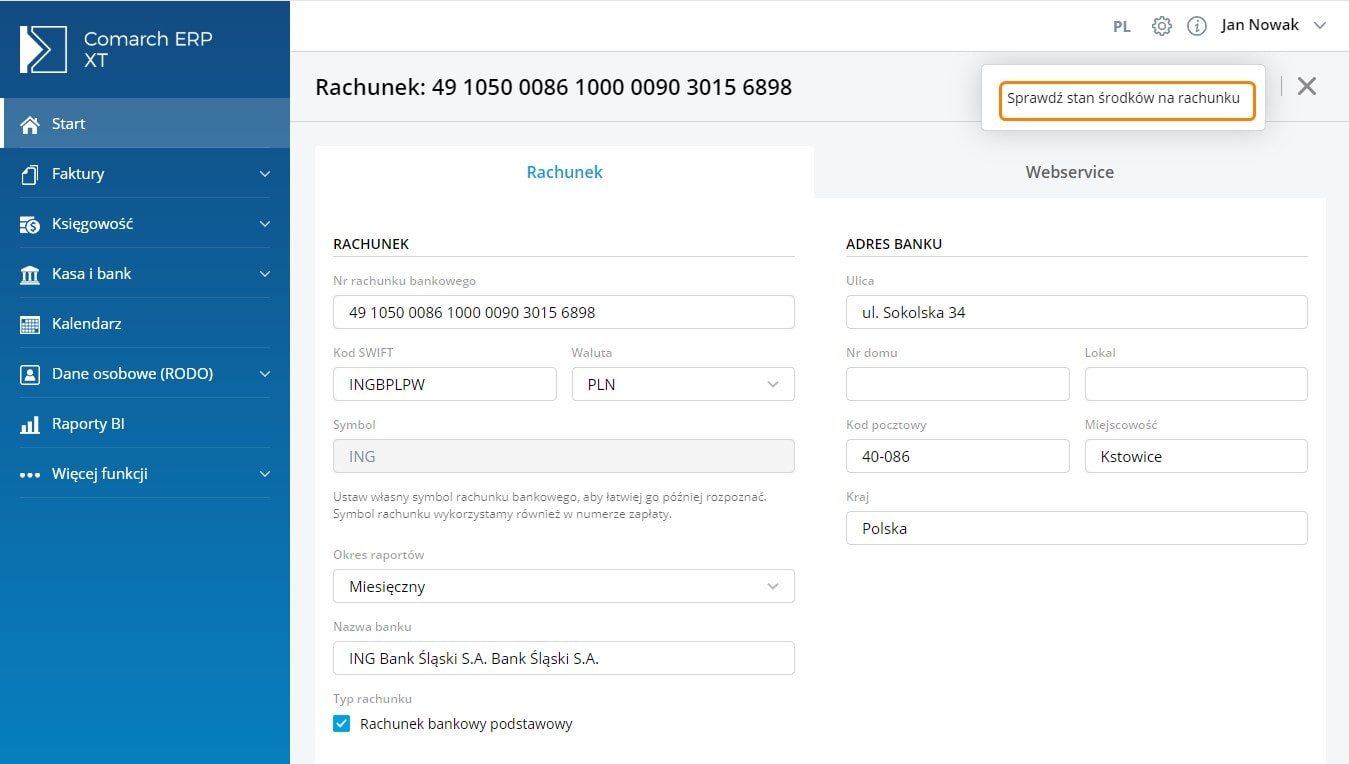Click the Comarch ERP XT logo icon
Screen dimensions: 1349x764
click(44, 49)
